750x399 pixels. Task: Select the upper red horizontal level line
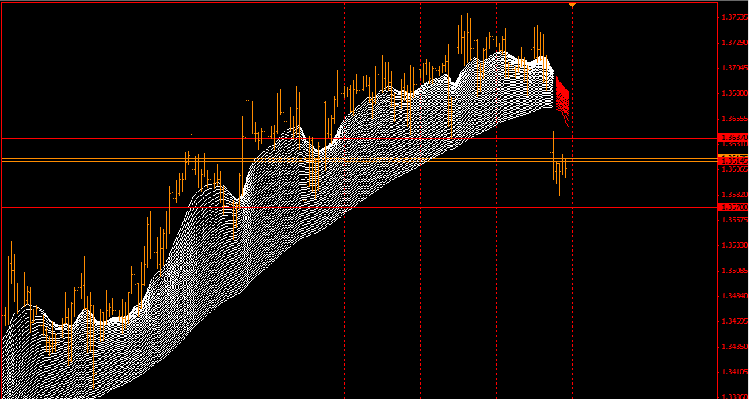360,138
